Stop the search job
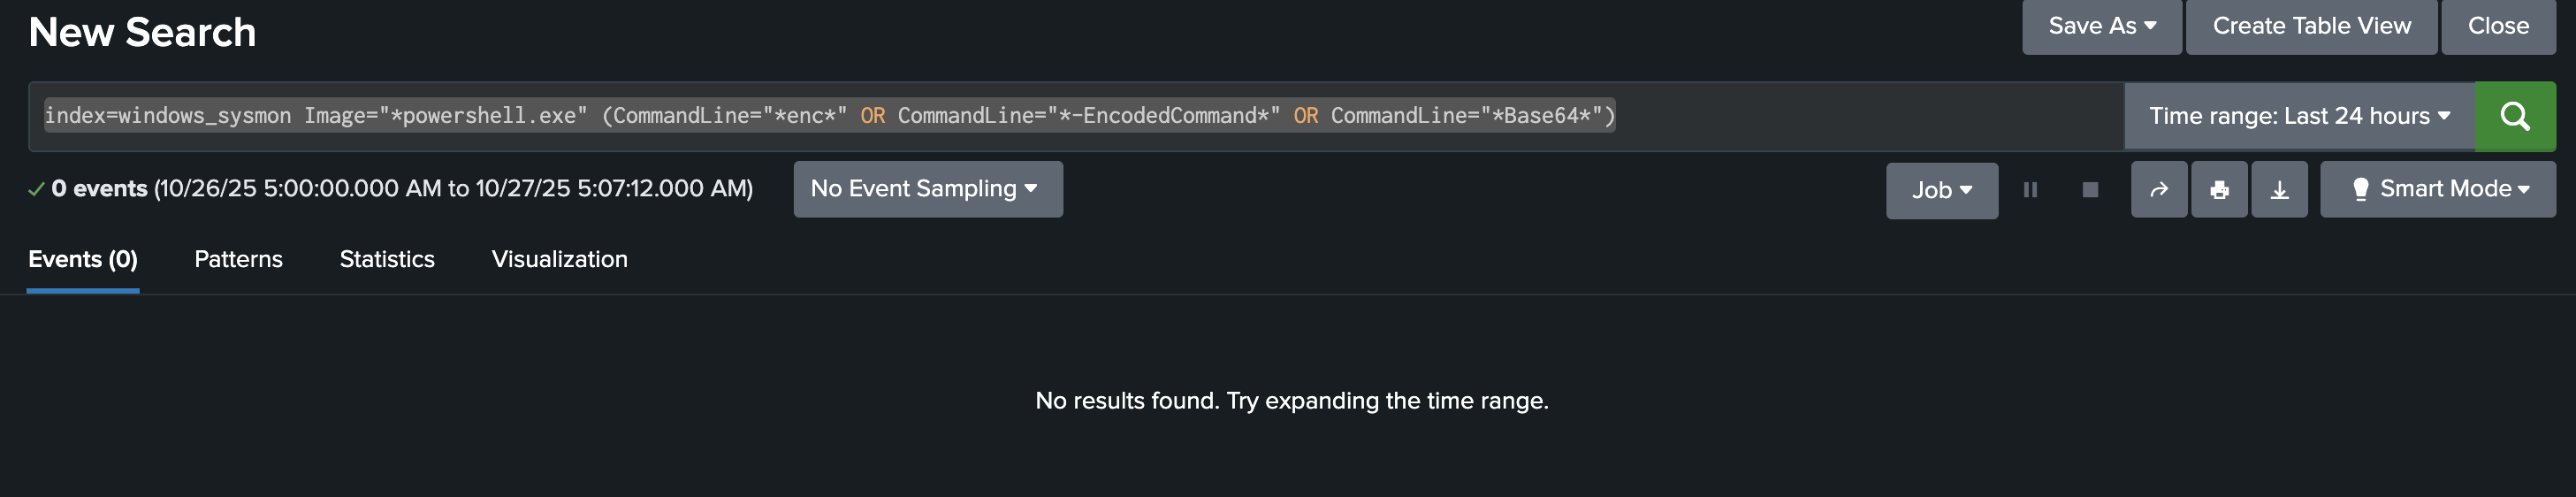 (2089, 190)
